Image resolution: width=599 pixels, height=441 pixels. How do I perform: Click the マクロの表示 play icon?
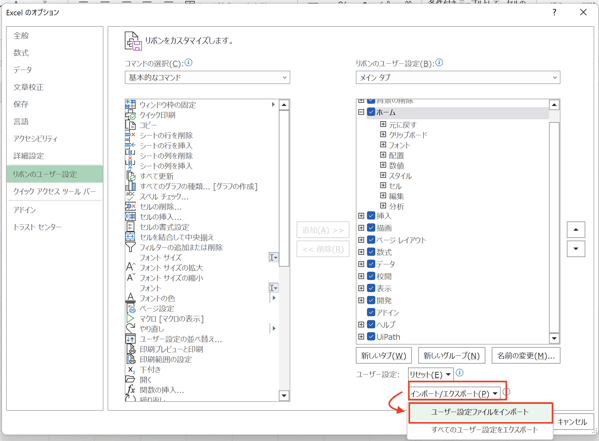(x=131, y=318)
